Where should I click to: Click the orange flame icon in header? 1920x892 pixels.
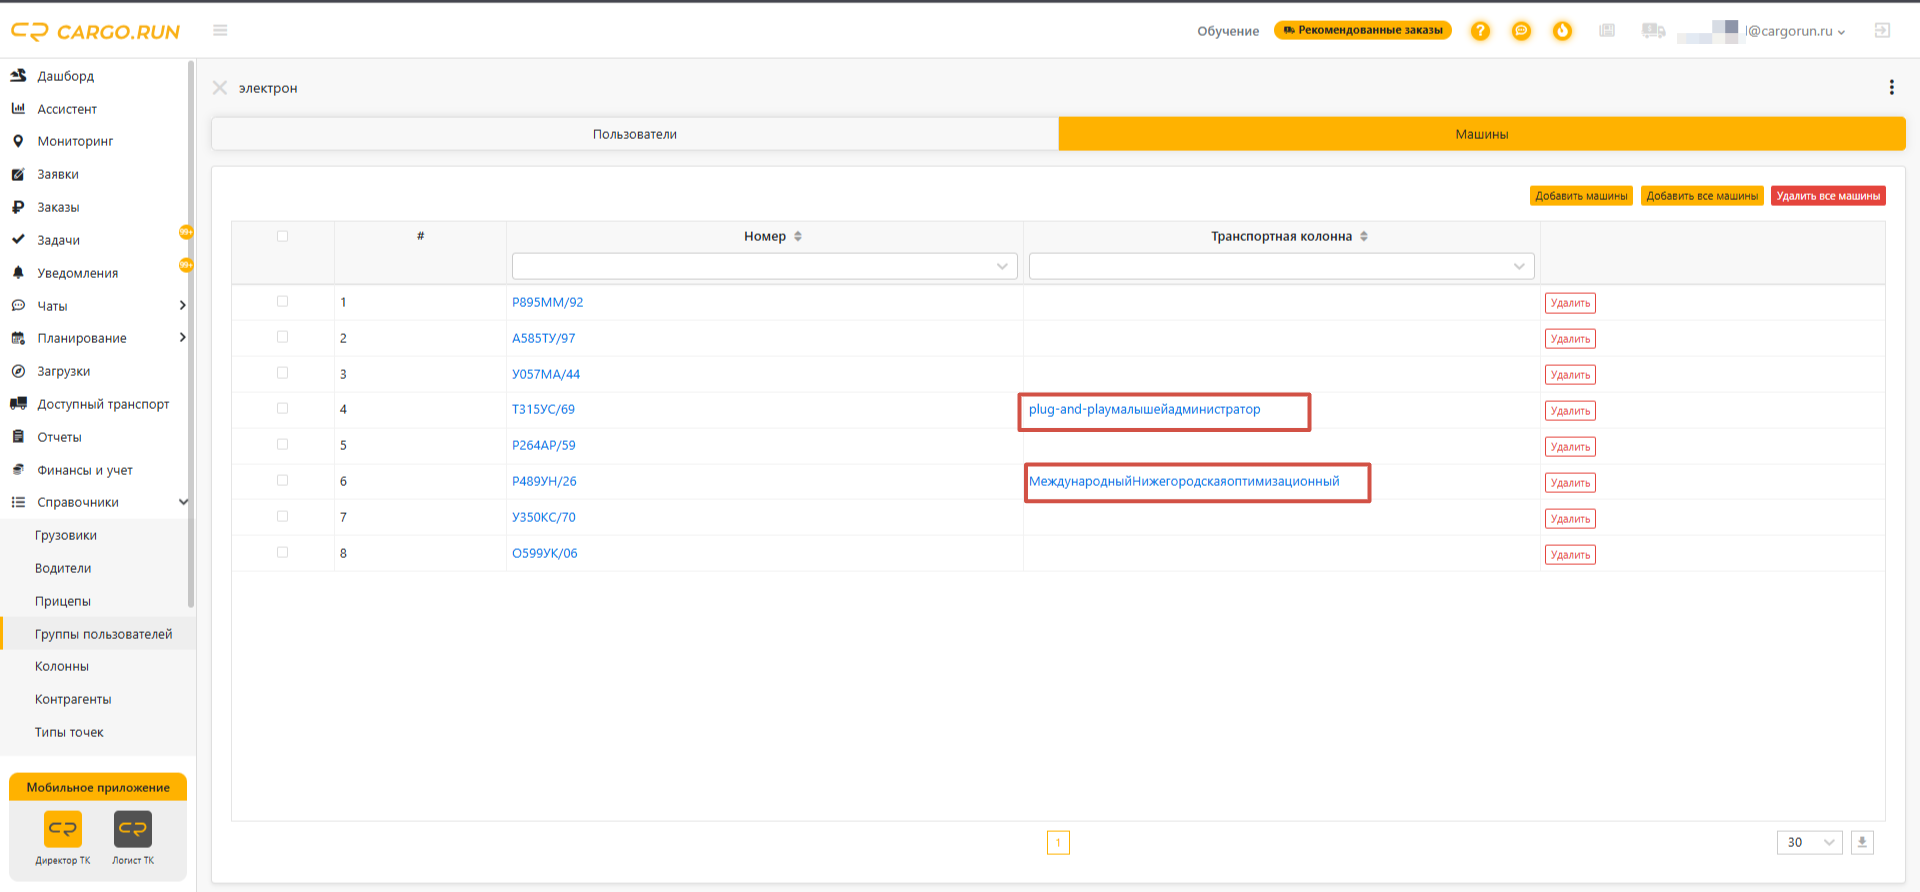1562,31
